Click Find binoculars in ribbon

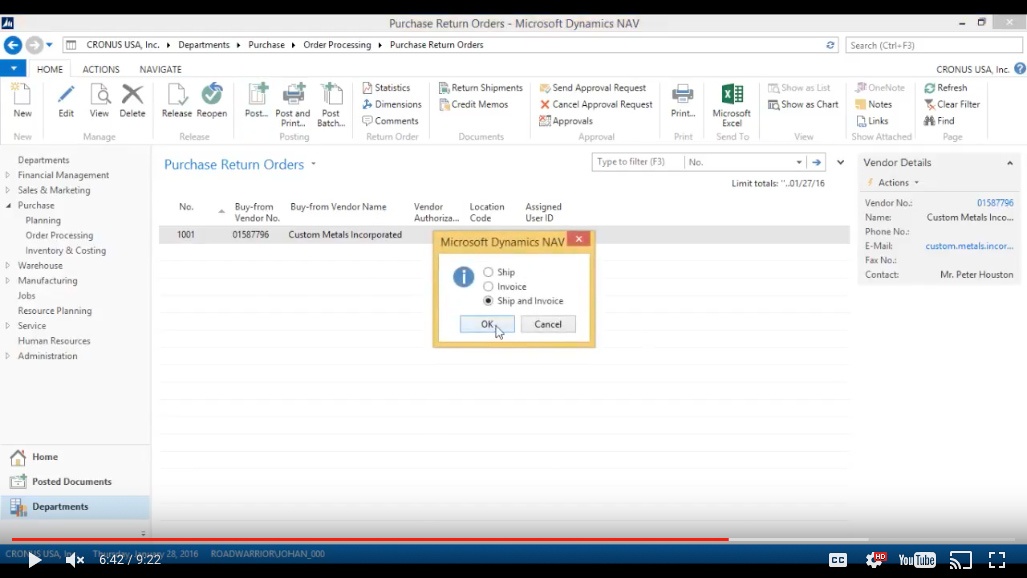point(939,121)
